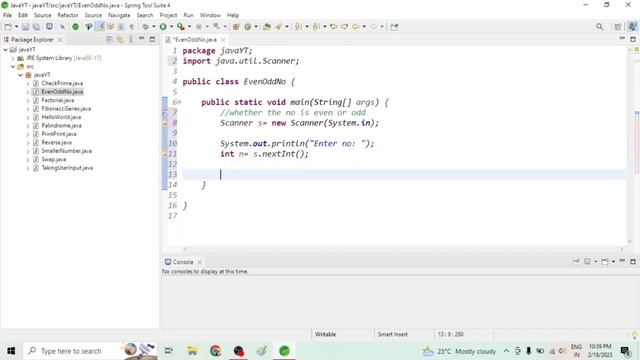Click Windows taskbar search box
Viewport: 640px width, 360px height.
(x=90, y=351)
